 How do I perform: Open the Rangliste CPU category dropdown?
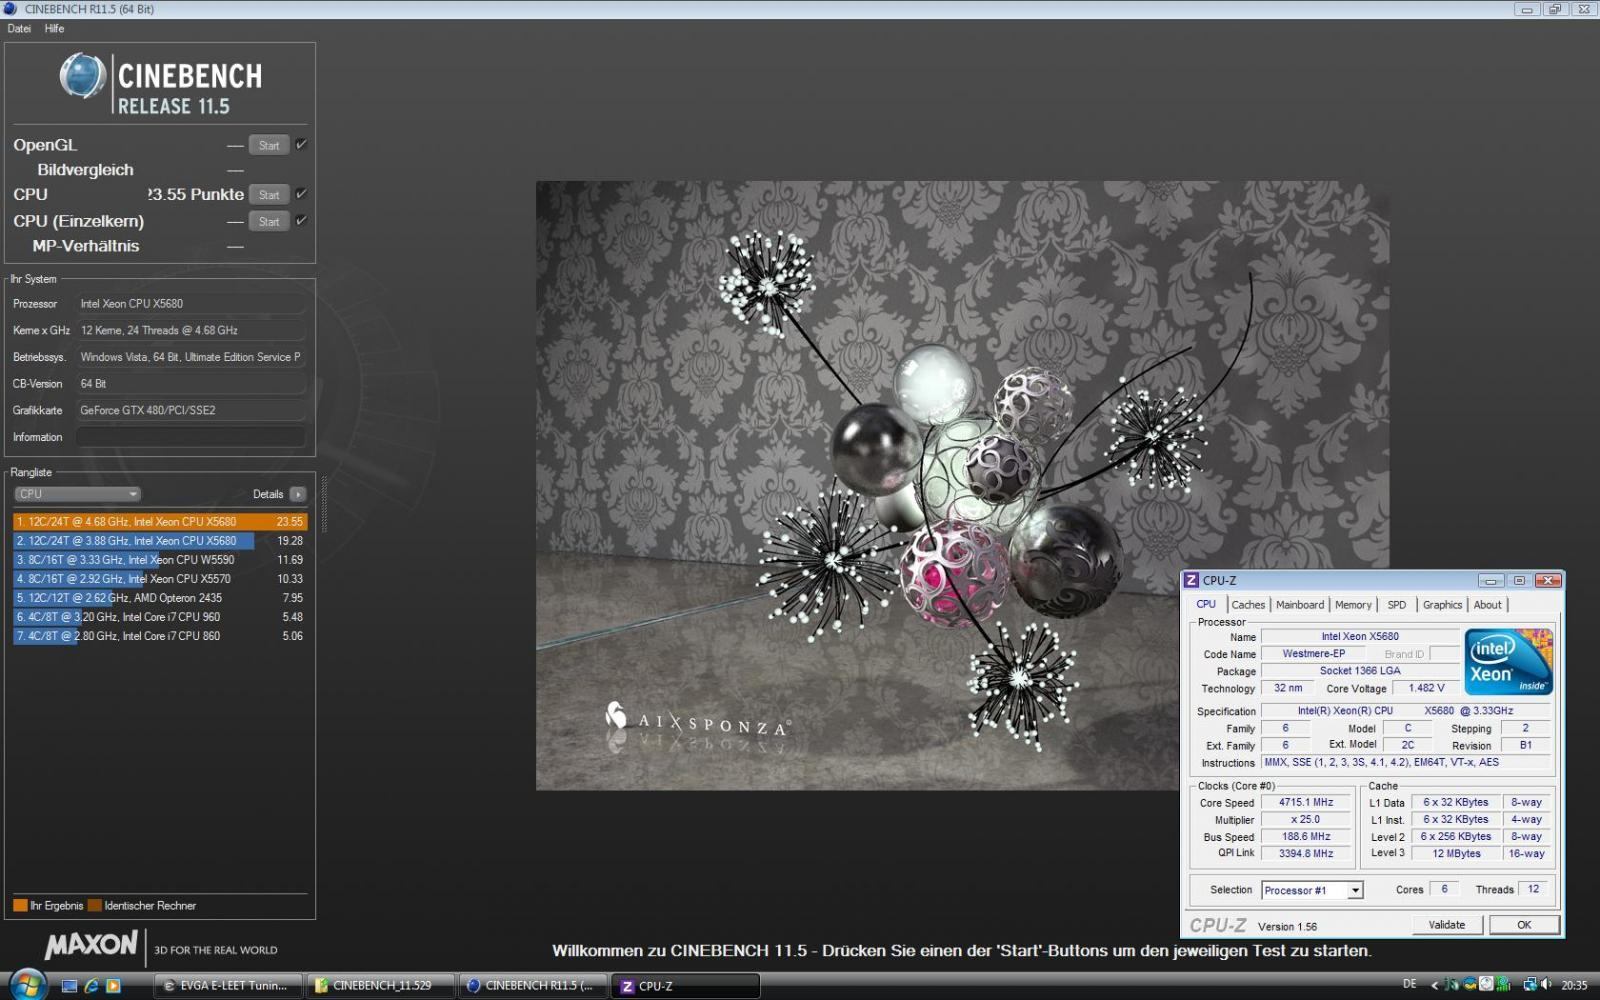(x=77, y=494)
